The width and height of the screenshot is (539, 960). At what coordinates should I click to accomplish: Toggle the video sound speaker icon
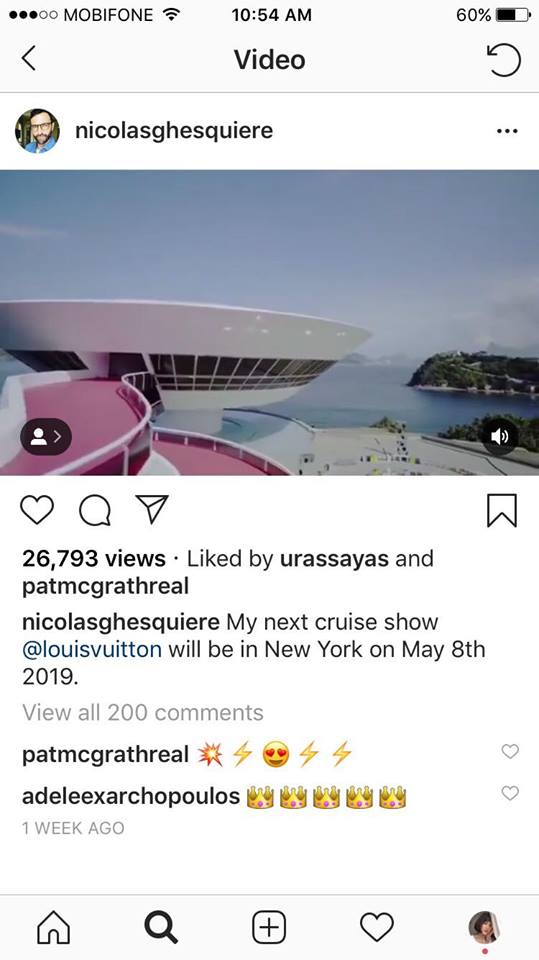(500, 437)
